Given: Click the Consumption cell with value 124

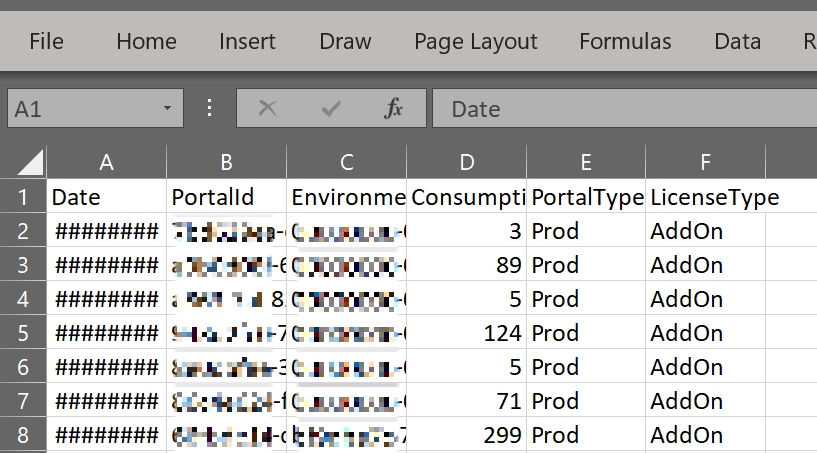Looking at the screenshot, I should [x=467, y=333].
